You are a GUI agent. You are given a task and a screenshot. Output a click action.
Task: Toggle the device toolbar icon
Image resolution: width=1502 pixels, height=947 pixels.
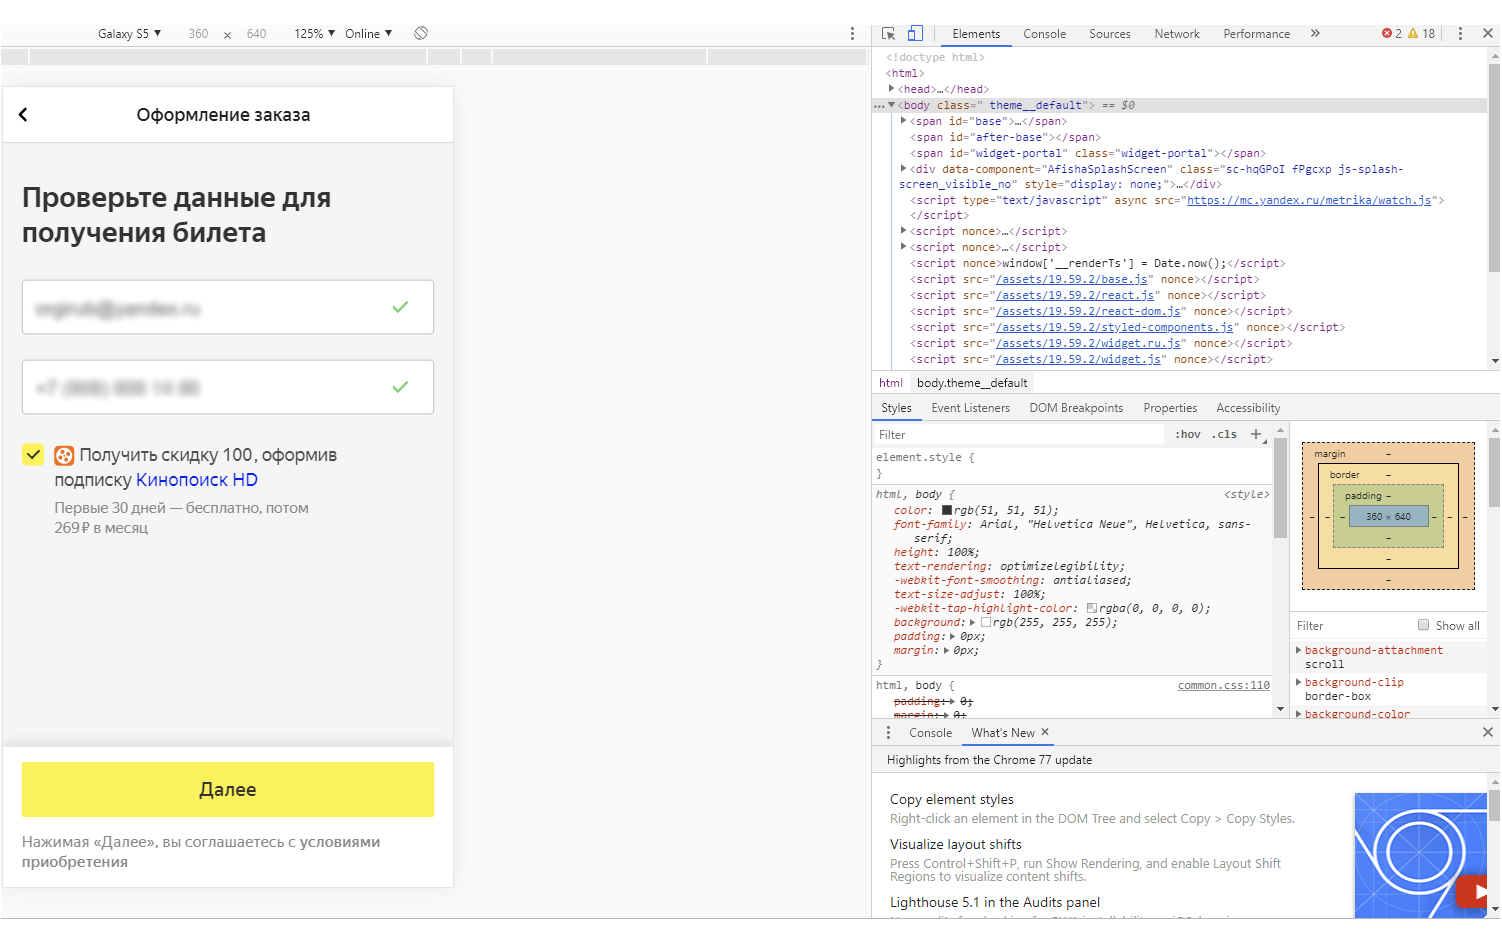915,33
